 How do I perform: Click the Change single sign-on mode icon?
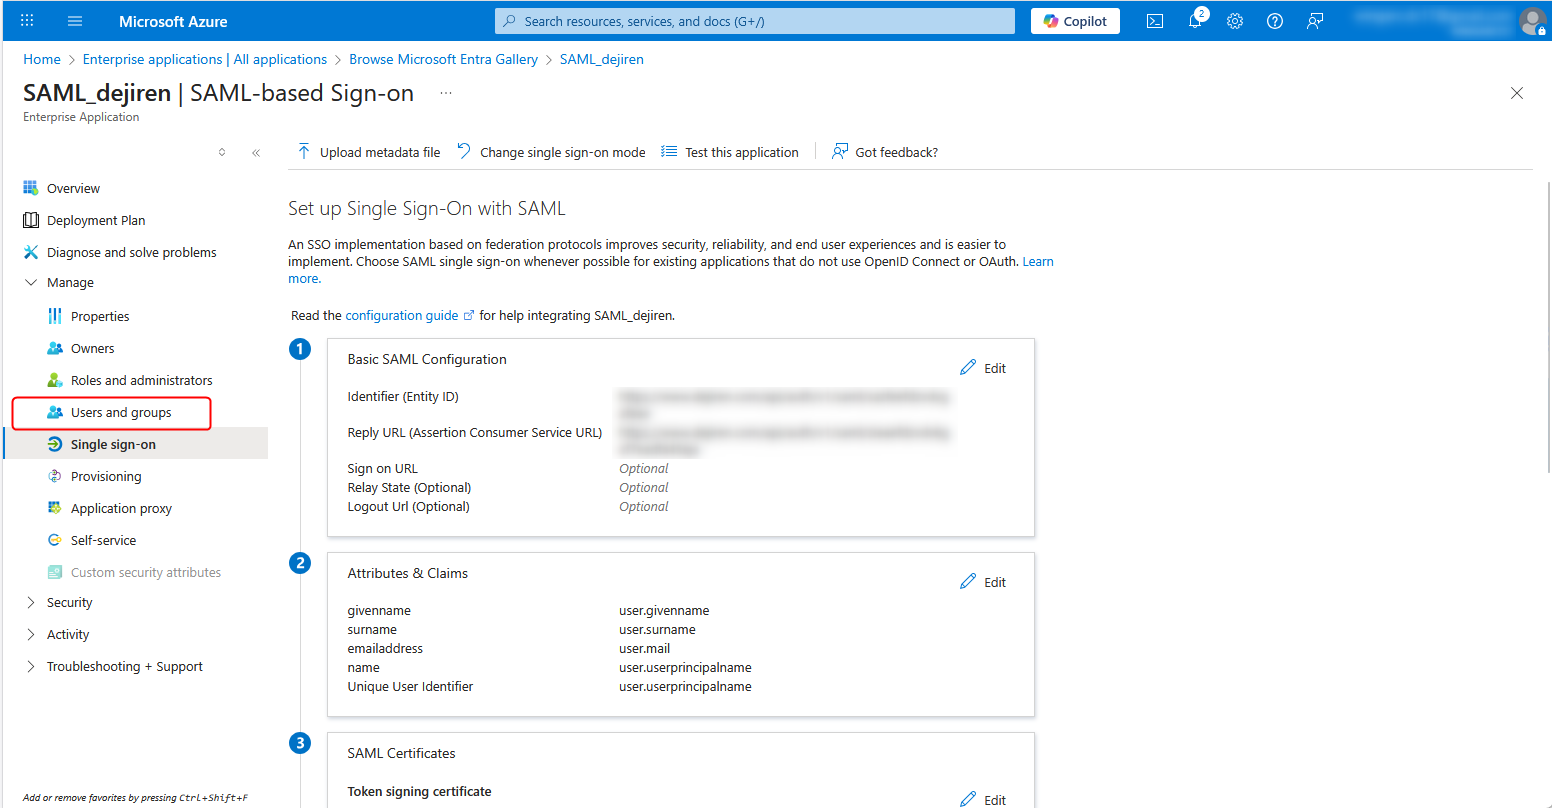pyautogui.click(x=464, y=151)
